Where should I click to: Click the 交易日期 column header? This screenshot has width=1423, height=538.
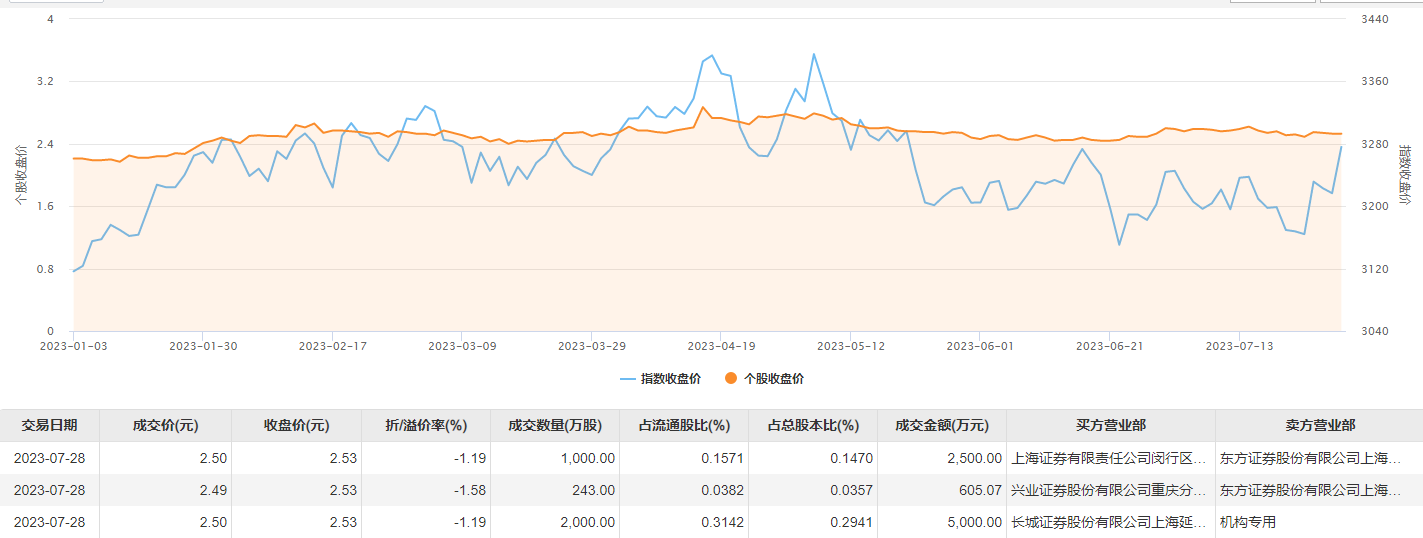click(x=50, y=425)
